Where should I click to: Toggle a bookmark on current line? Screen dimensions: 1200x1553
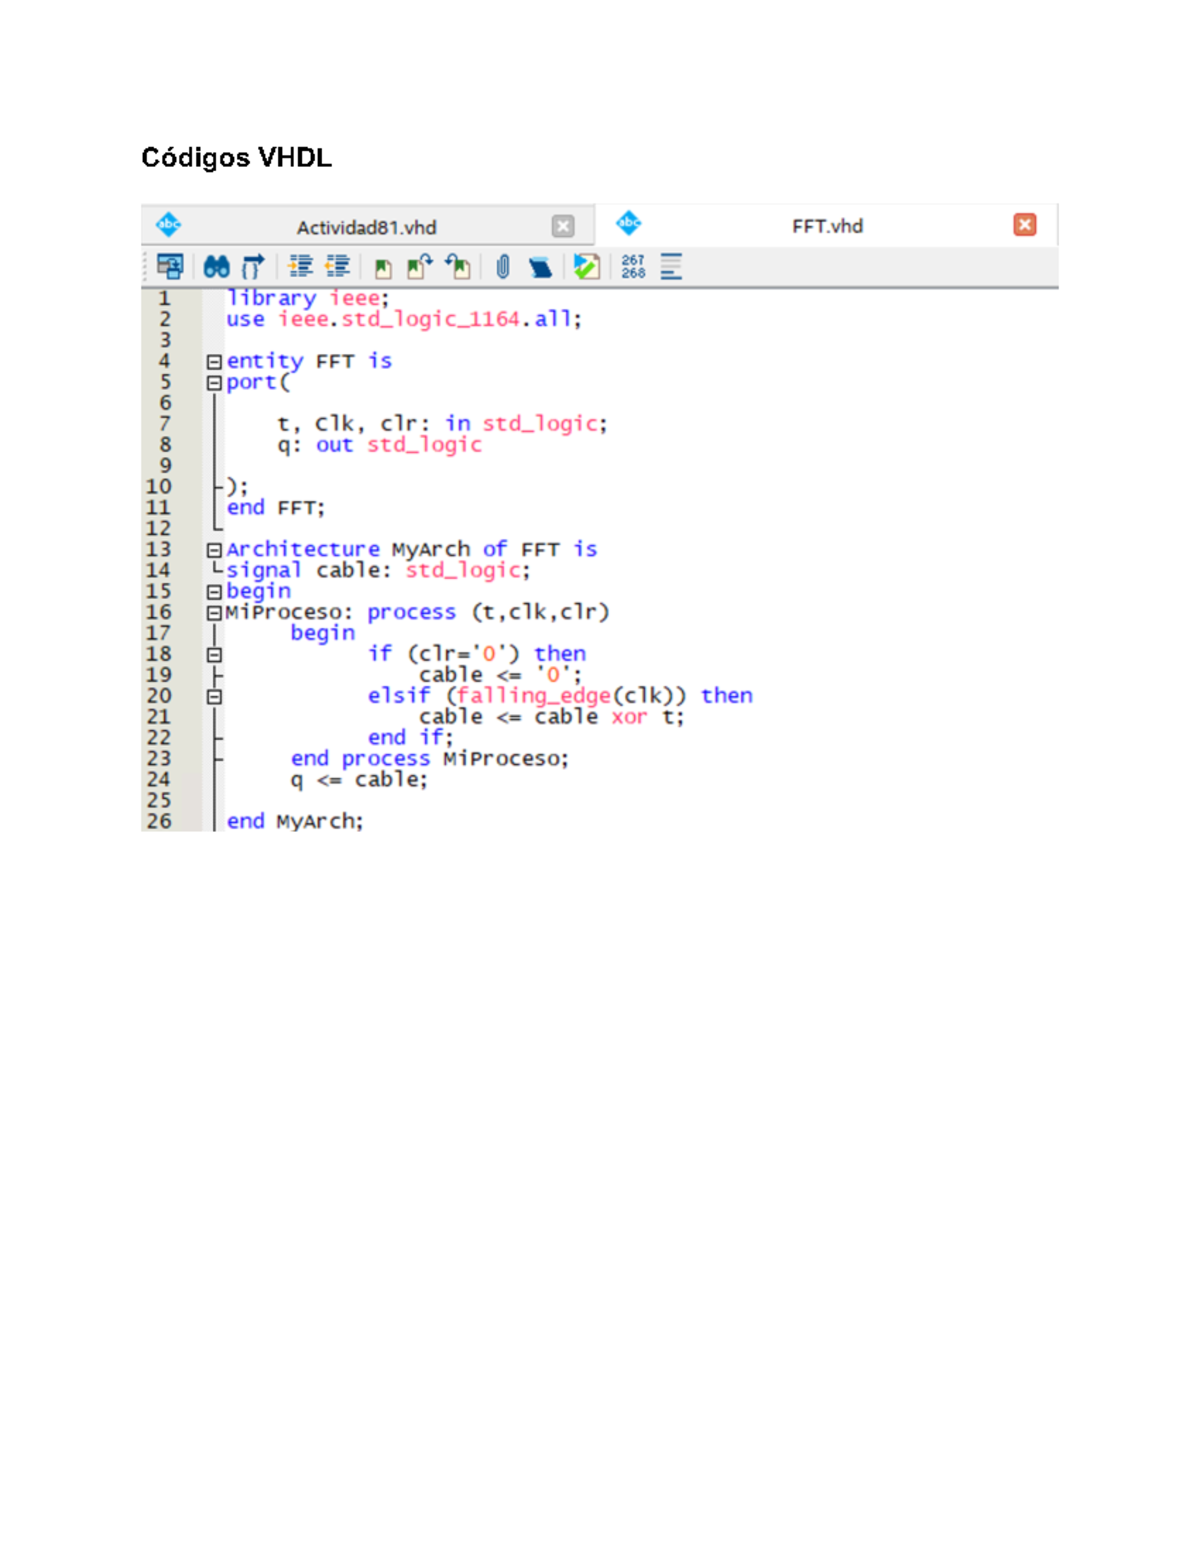coord(382,267)
